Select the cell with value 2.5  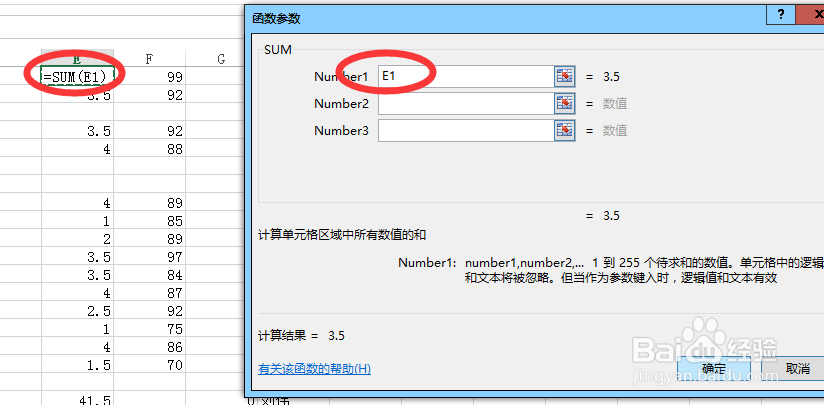coord(77,311)
